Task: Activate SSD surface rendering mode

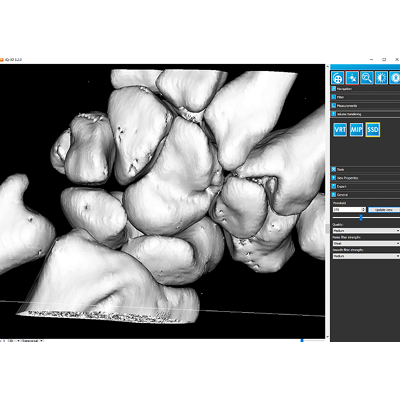Action: pos(372,130)
